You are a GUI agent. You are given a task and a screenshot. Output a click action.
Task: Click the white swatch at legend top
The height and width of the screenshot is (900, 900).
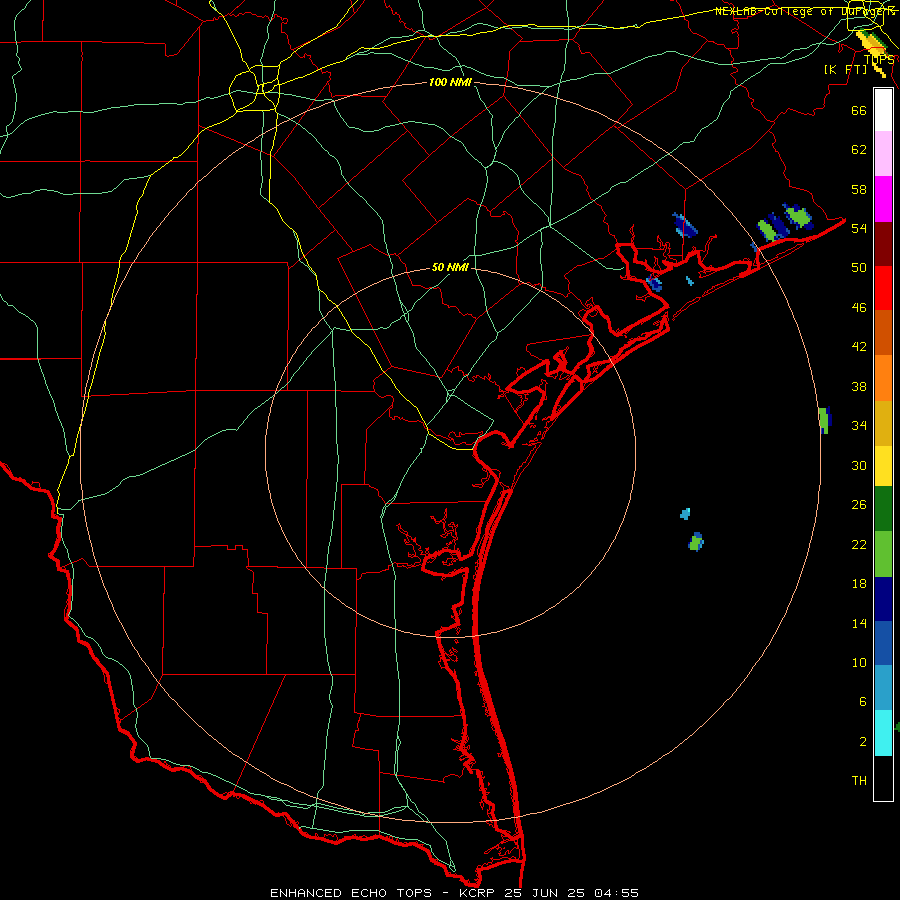883,110
